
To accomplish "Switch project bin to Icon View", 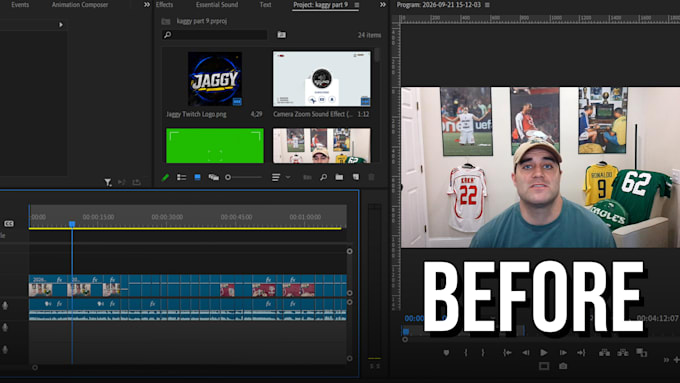I will pos(197,177).
